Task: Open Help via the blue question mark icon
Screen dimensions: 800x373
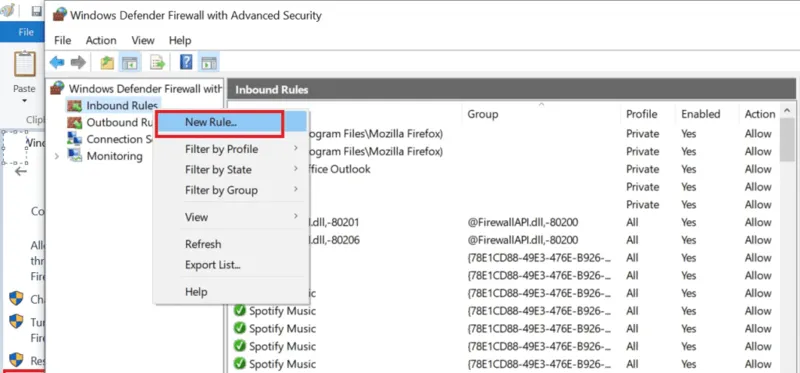Action: pos(186,63)
